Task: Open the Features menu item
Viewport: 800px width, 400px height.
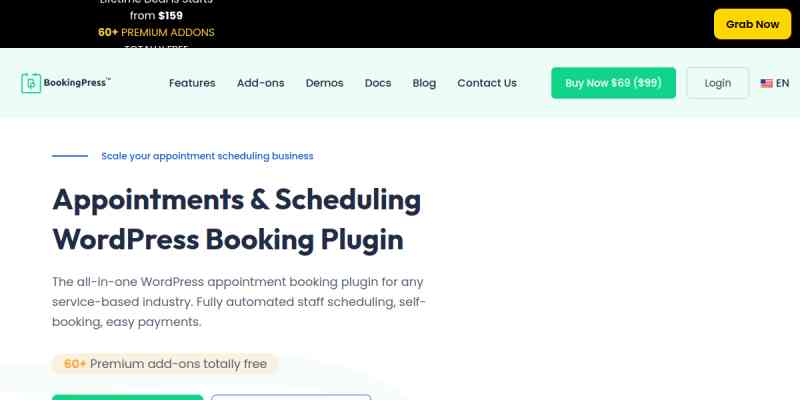Action: 192,83
